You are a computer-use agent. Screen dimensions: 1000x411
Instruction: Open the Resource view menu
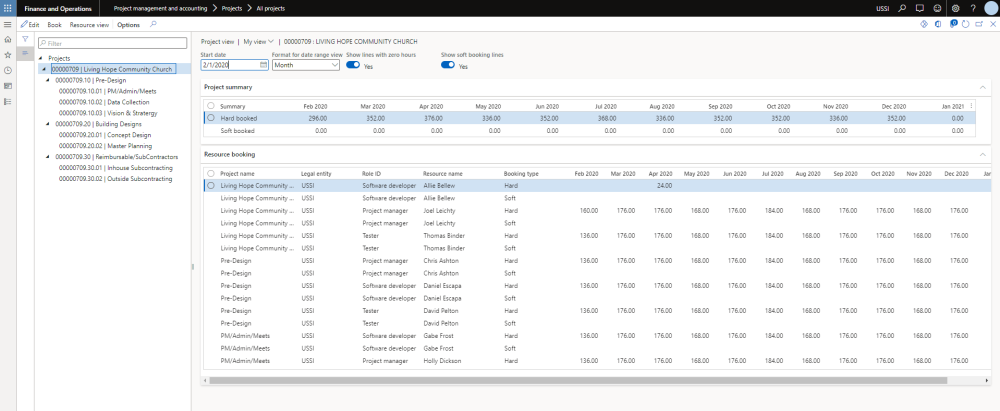click(x=89, y=24)
